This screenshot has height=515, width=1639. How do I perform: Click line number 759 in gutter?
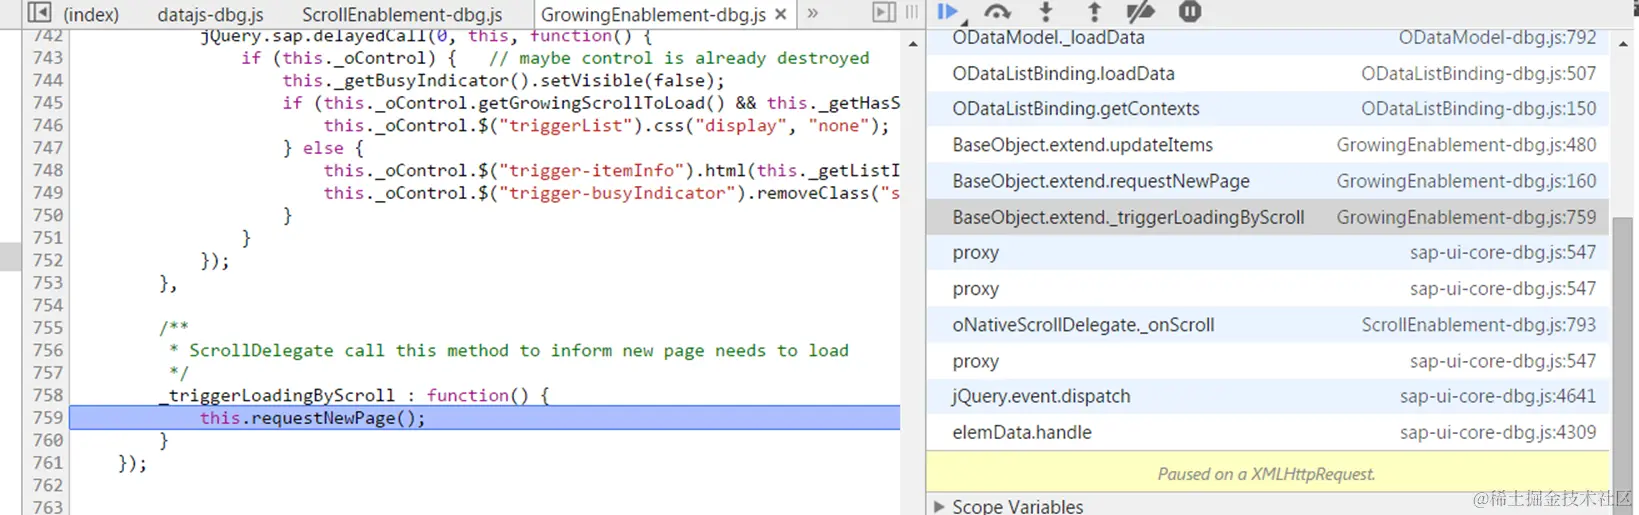click(47, 418)
